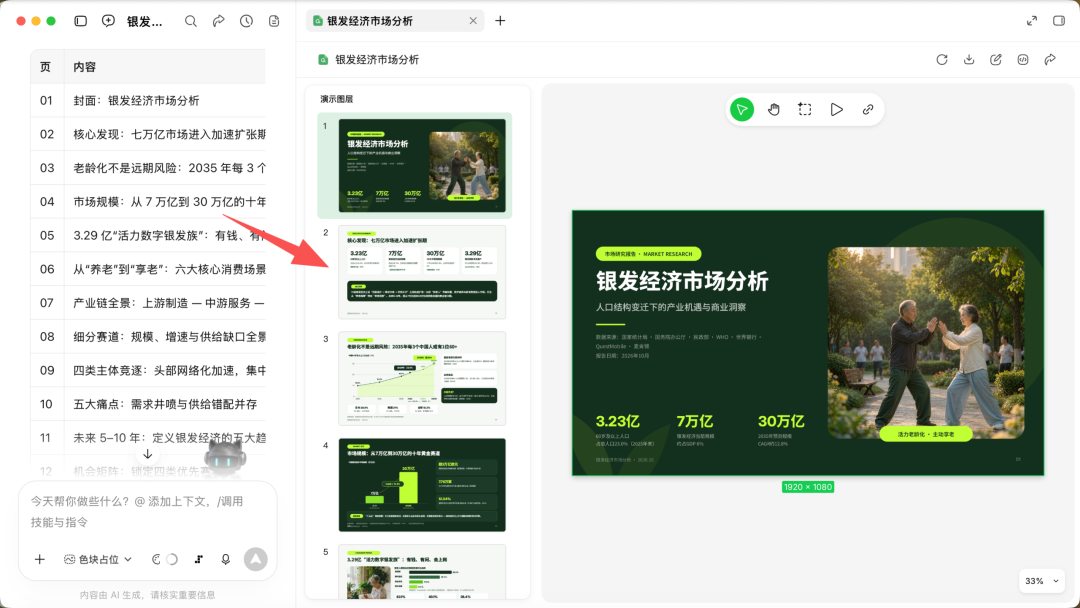Refresh the presentation preview
Viewport: 1080px width, 608px height.
click(x=942, y=59)
